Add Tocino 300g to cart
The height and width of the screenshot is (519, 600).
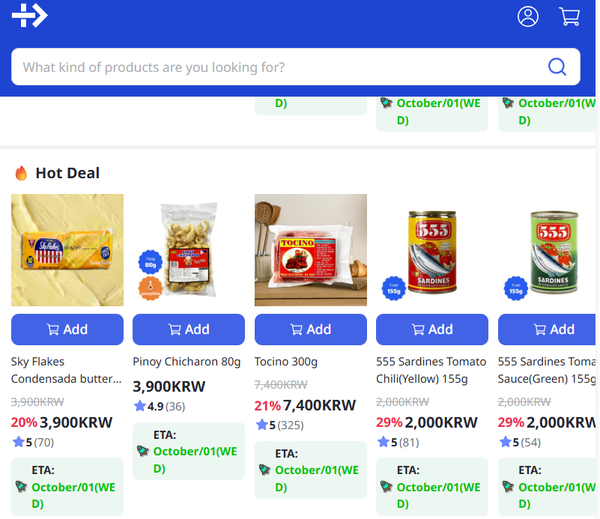tap(311, 329)
